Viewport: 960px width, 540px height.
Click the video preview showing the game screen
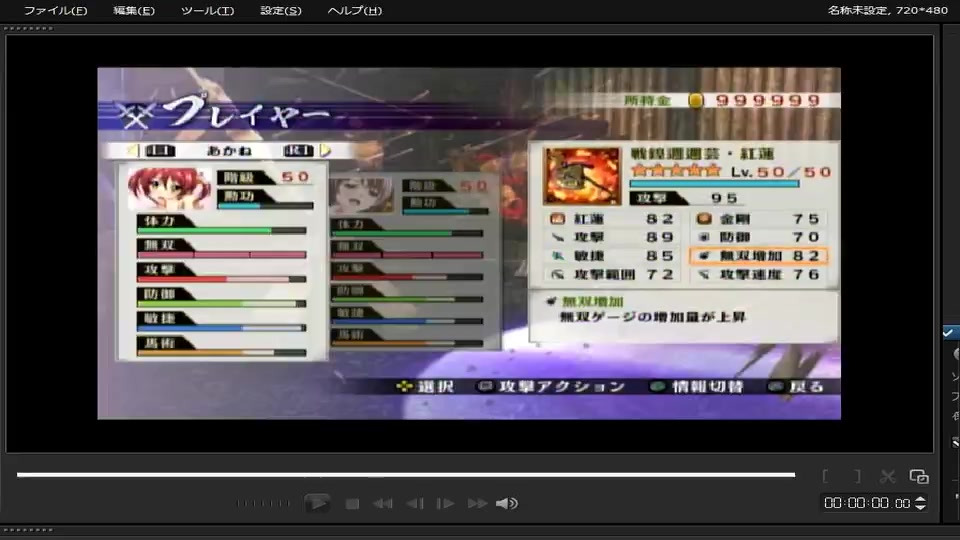tap(469, 243)
